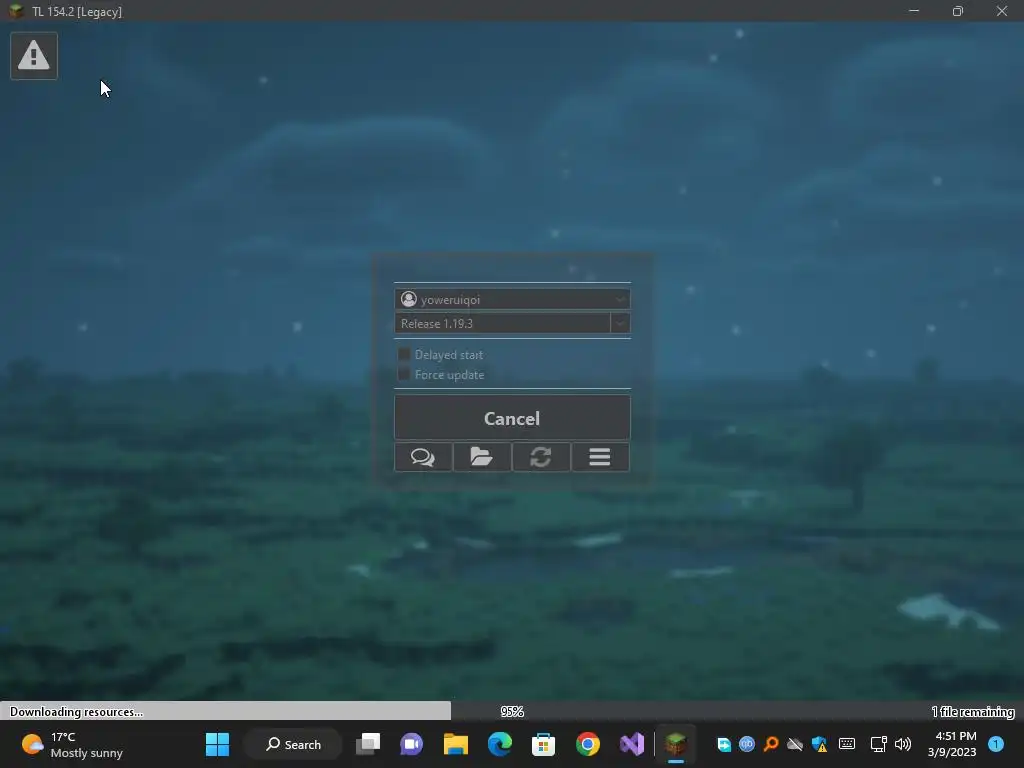Open the account dropdown showing yoweruiqoi
This screenshot has width=1024, height=768.
click(x=512, y=299)
